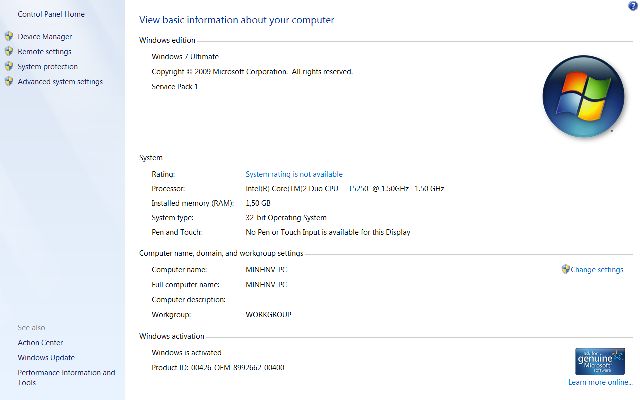Click the Windows activation section header
This screenshot has width=640, height=400.
[172, 336]
